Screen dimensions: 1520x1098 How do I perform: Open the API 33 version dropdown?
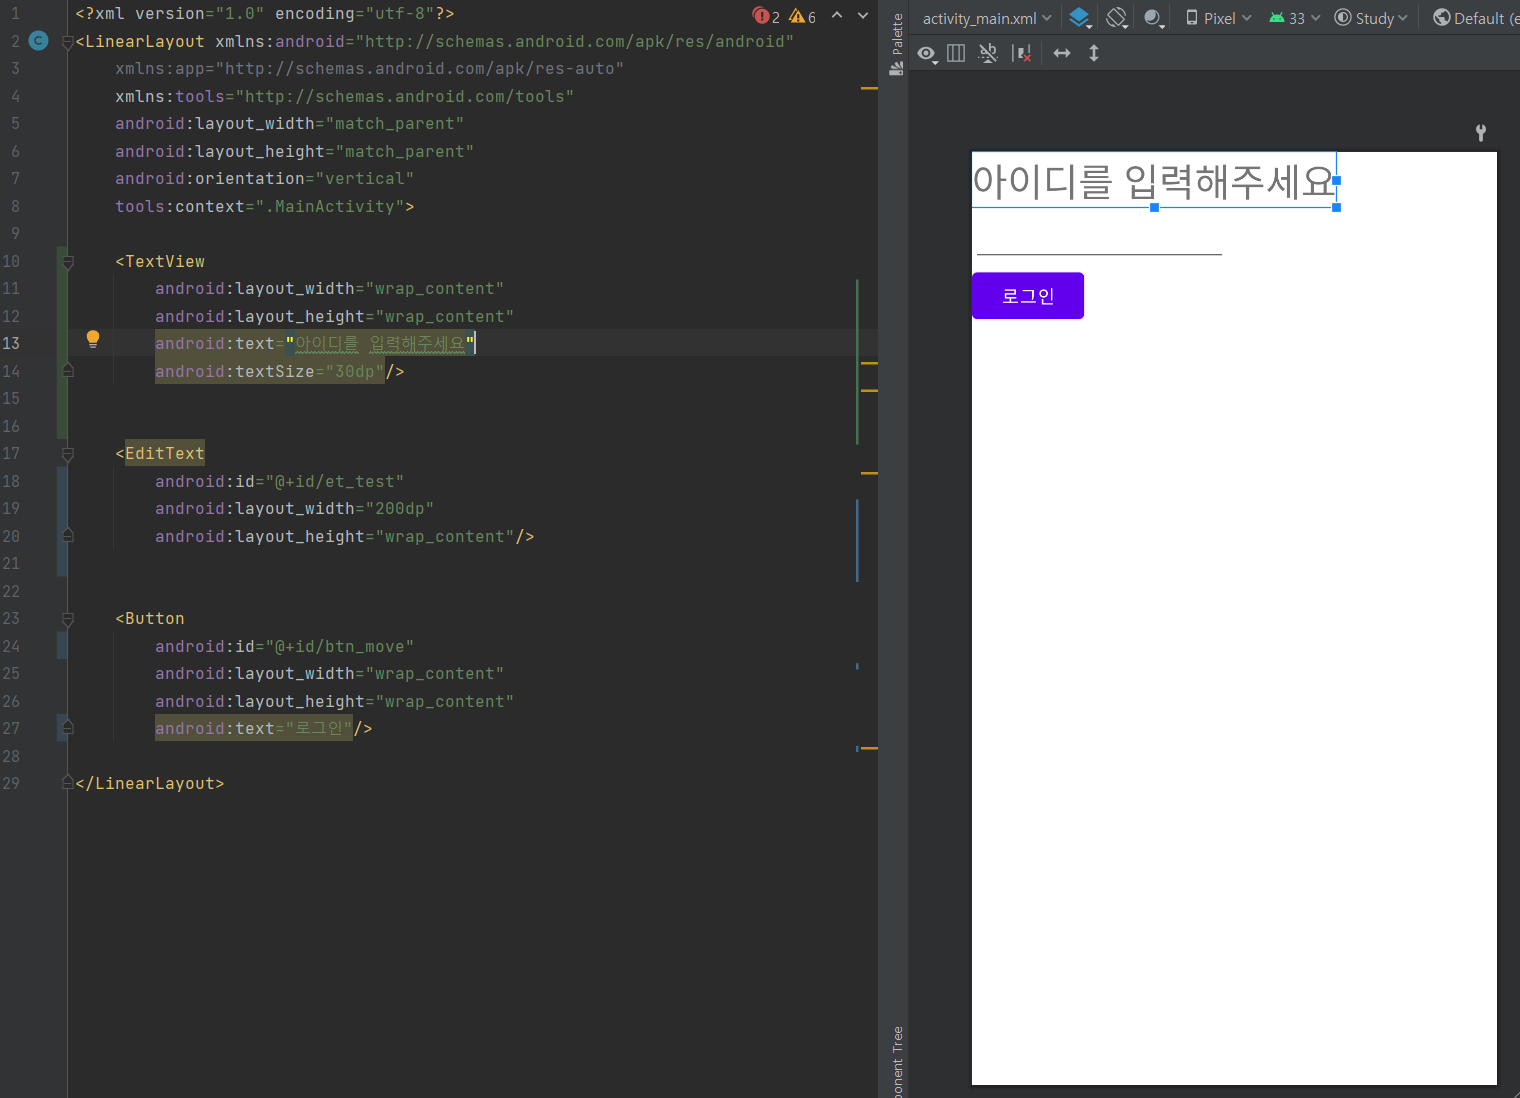coord(1294,18)
